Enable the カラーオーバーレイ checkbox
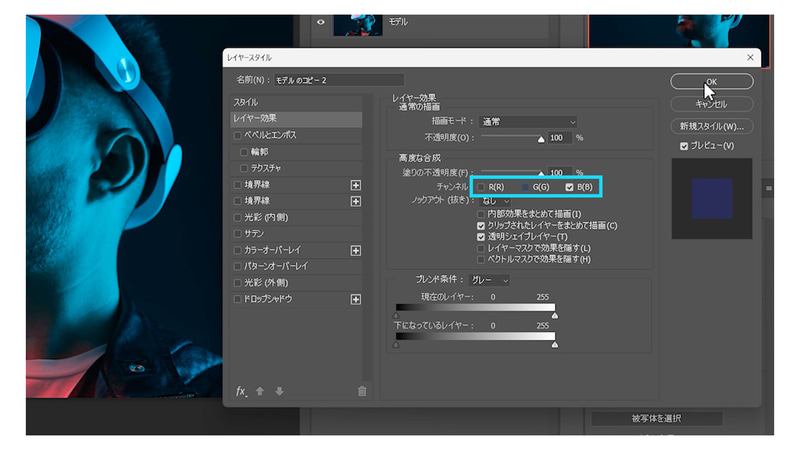 237,250
